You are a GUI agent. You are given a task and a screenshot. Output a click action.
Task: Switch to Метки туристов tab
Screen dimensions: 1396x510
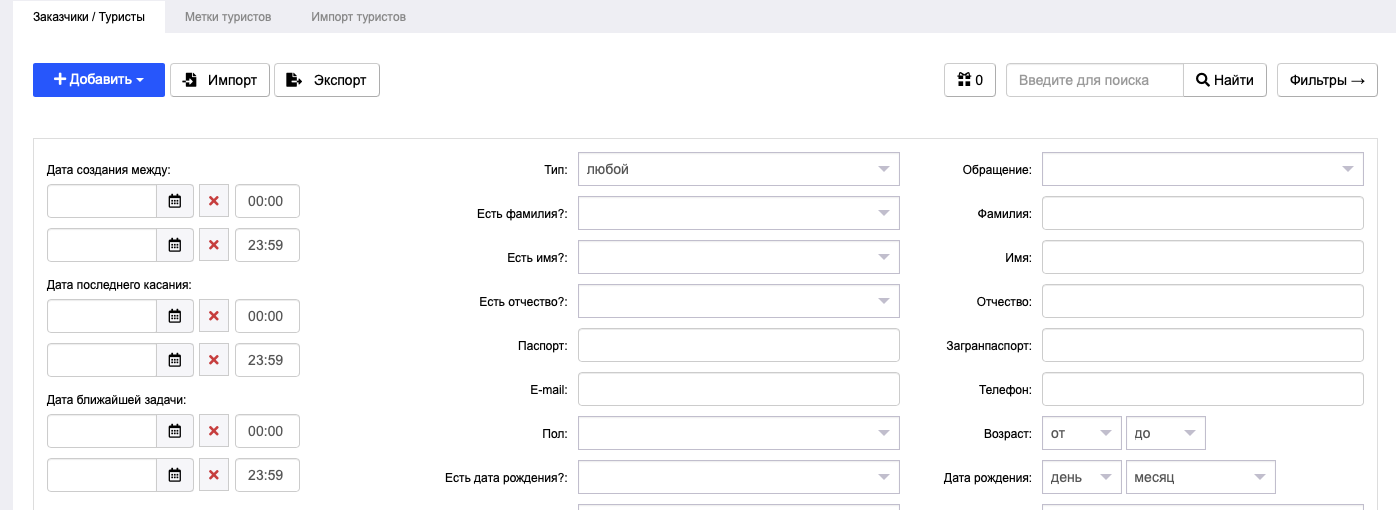pos(228,17)
